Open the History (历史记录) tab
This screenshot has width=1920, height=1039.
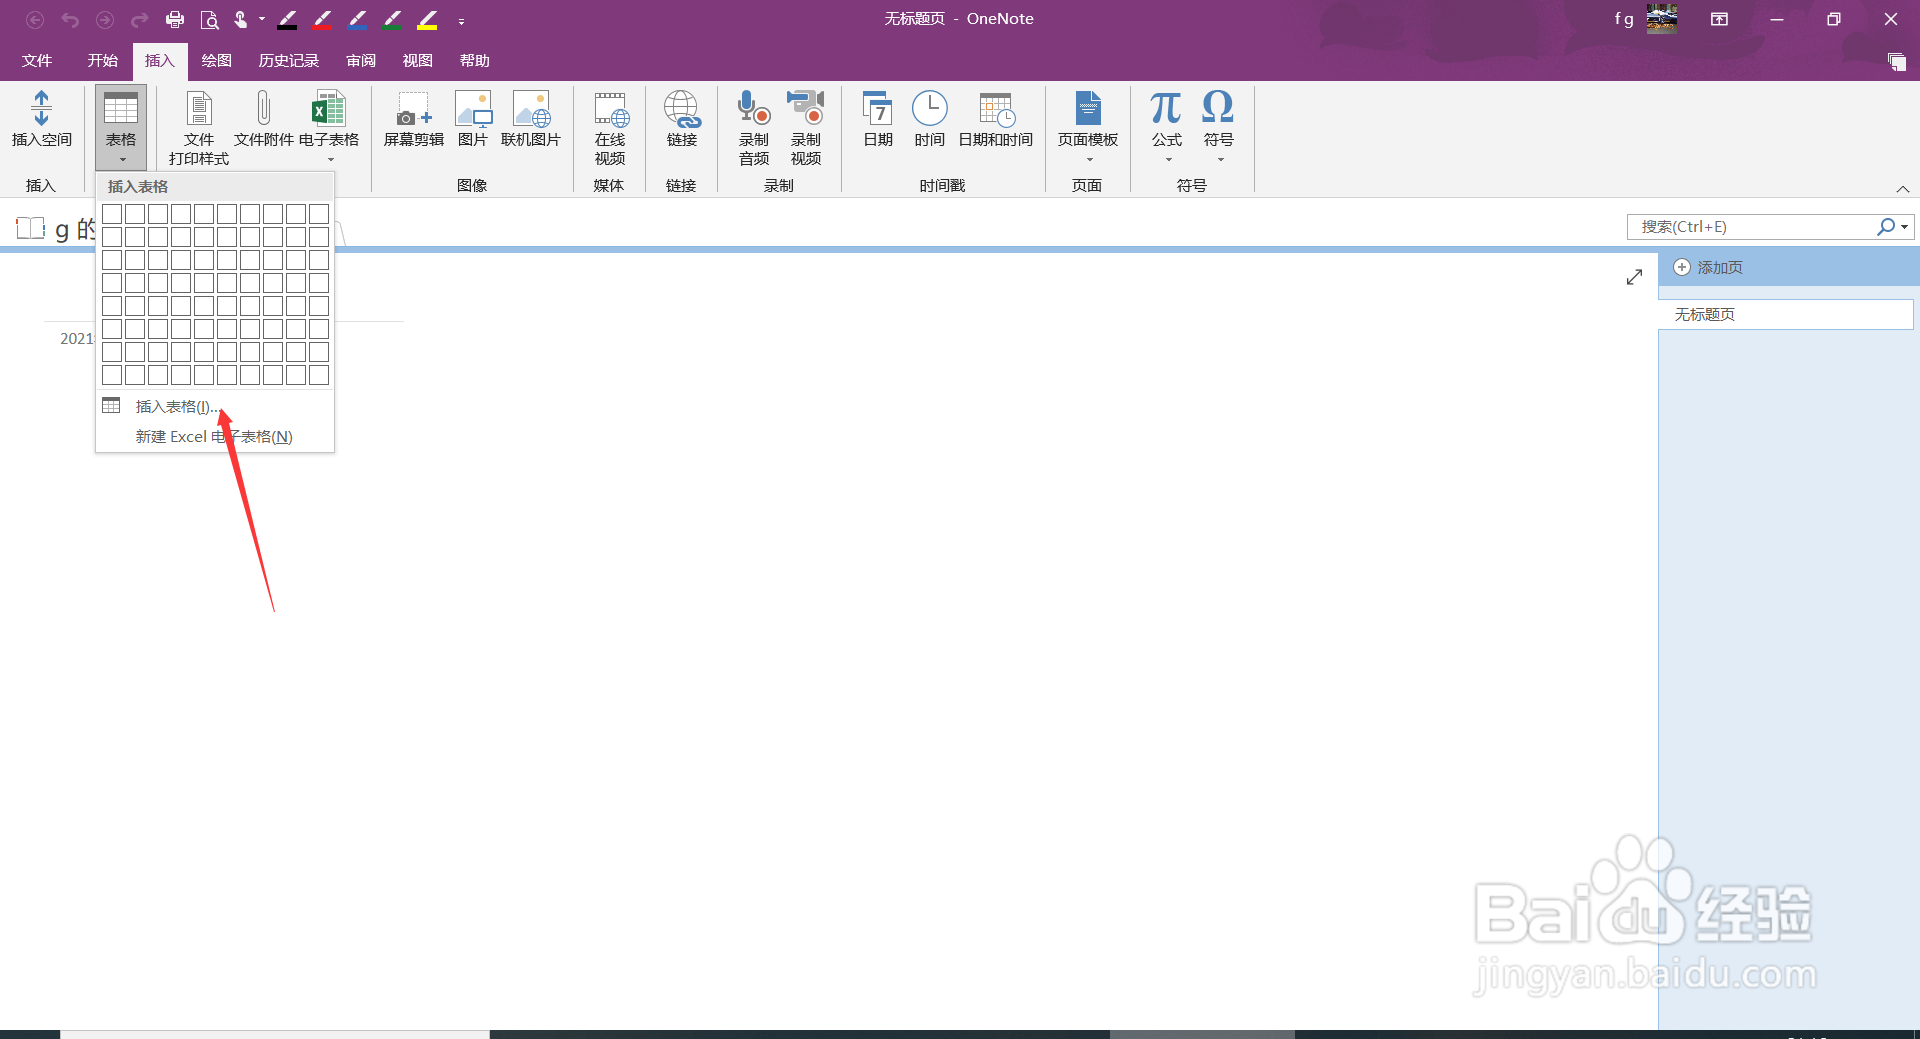289,61
